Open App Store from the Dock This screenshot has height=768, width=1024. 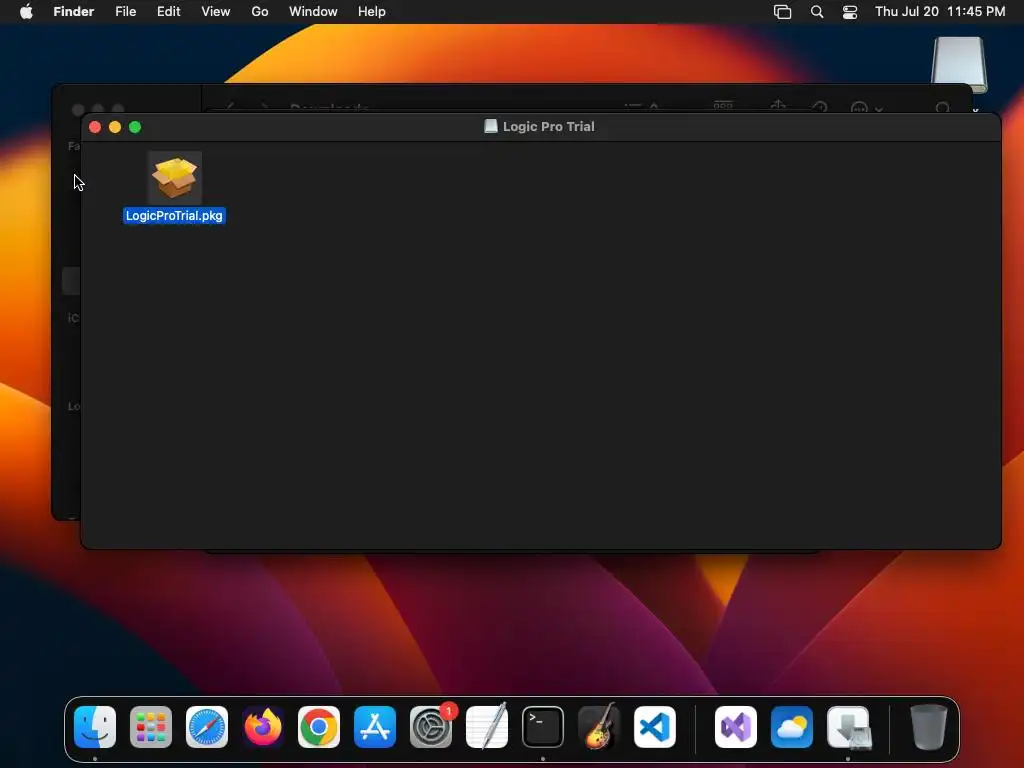click(375, 727)
